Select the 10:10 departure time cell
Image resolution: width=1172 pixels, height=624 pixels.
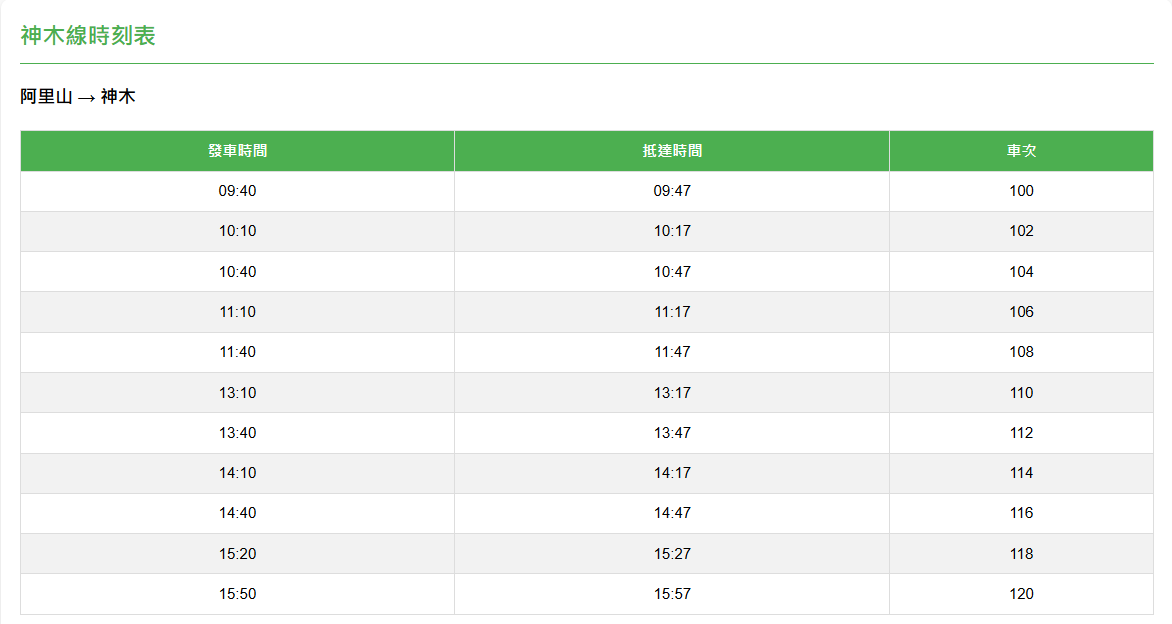click(x=237, y=231)
